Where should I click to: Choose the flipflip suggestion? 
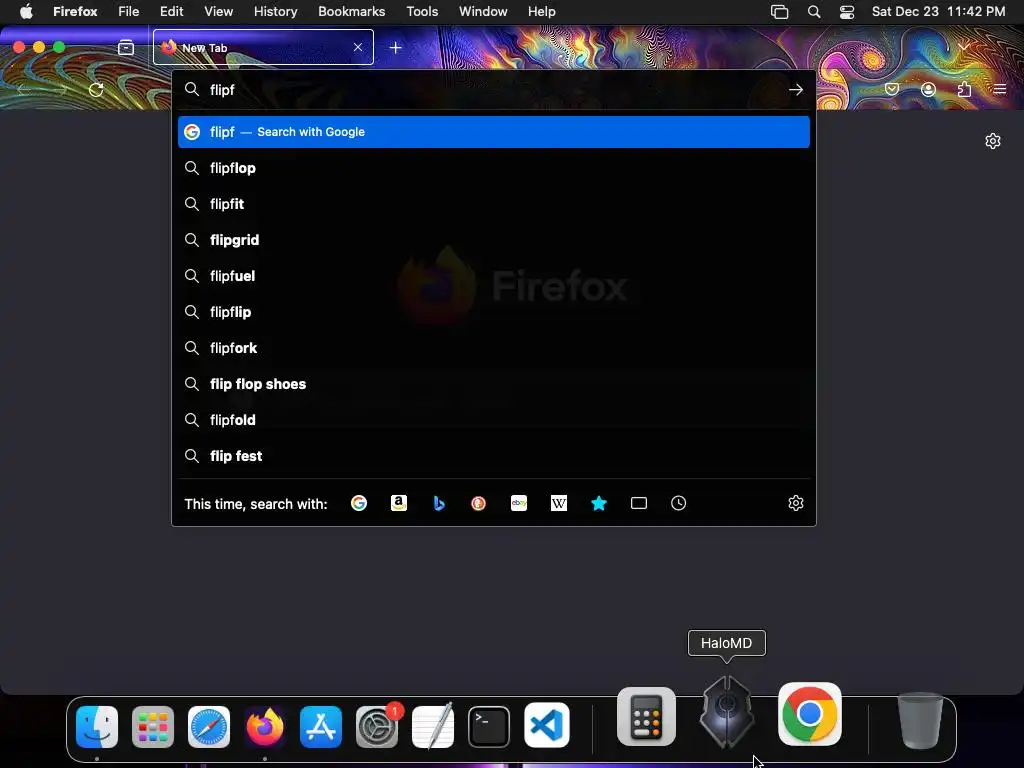[494, 312]
